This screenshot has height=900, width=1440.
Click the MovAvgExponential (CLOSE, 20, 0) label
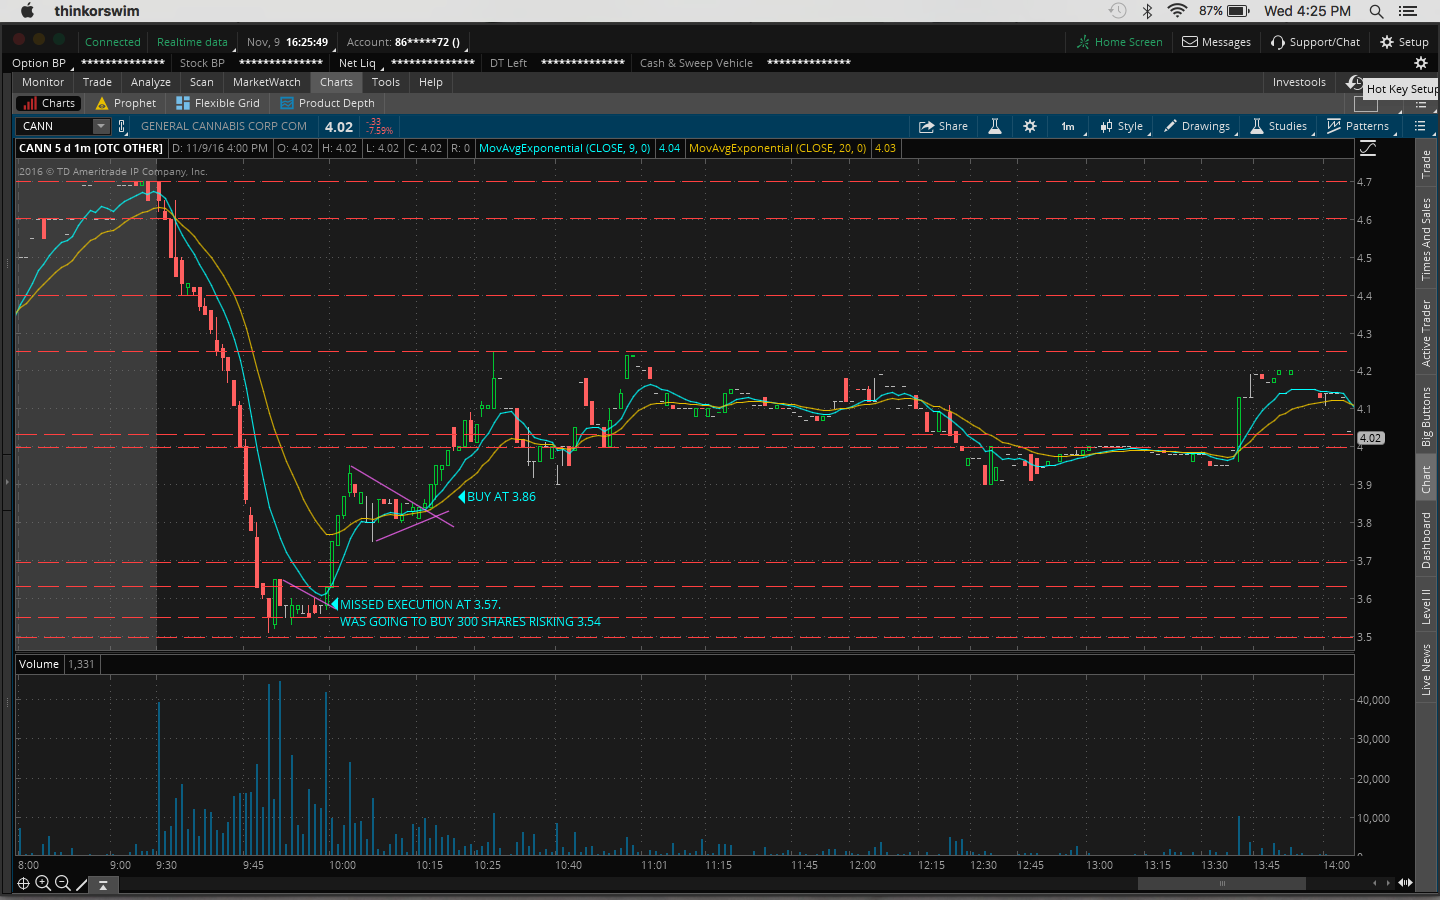click(x=778, y=148)
